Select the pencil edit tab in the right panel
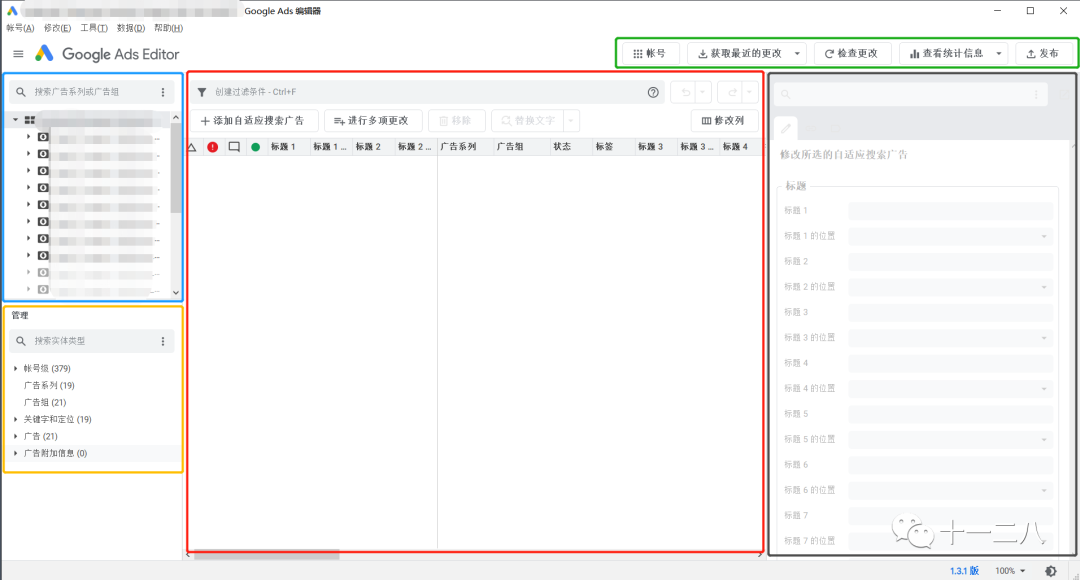 [786, 129]
